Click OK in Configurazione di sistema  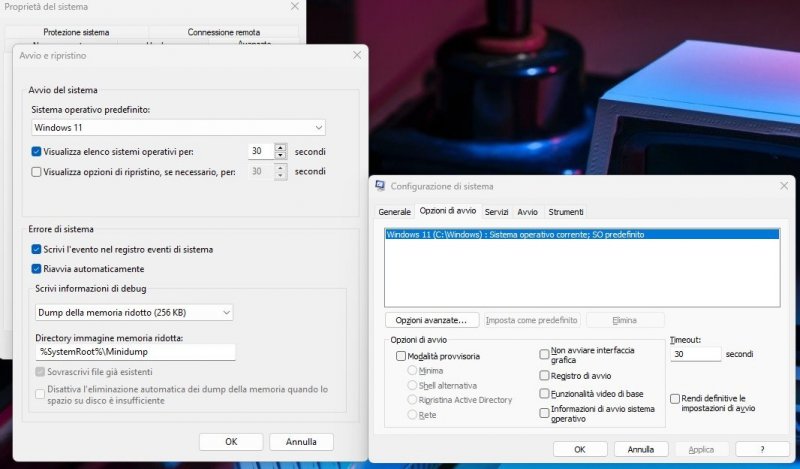(x=580, y=450)
